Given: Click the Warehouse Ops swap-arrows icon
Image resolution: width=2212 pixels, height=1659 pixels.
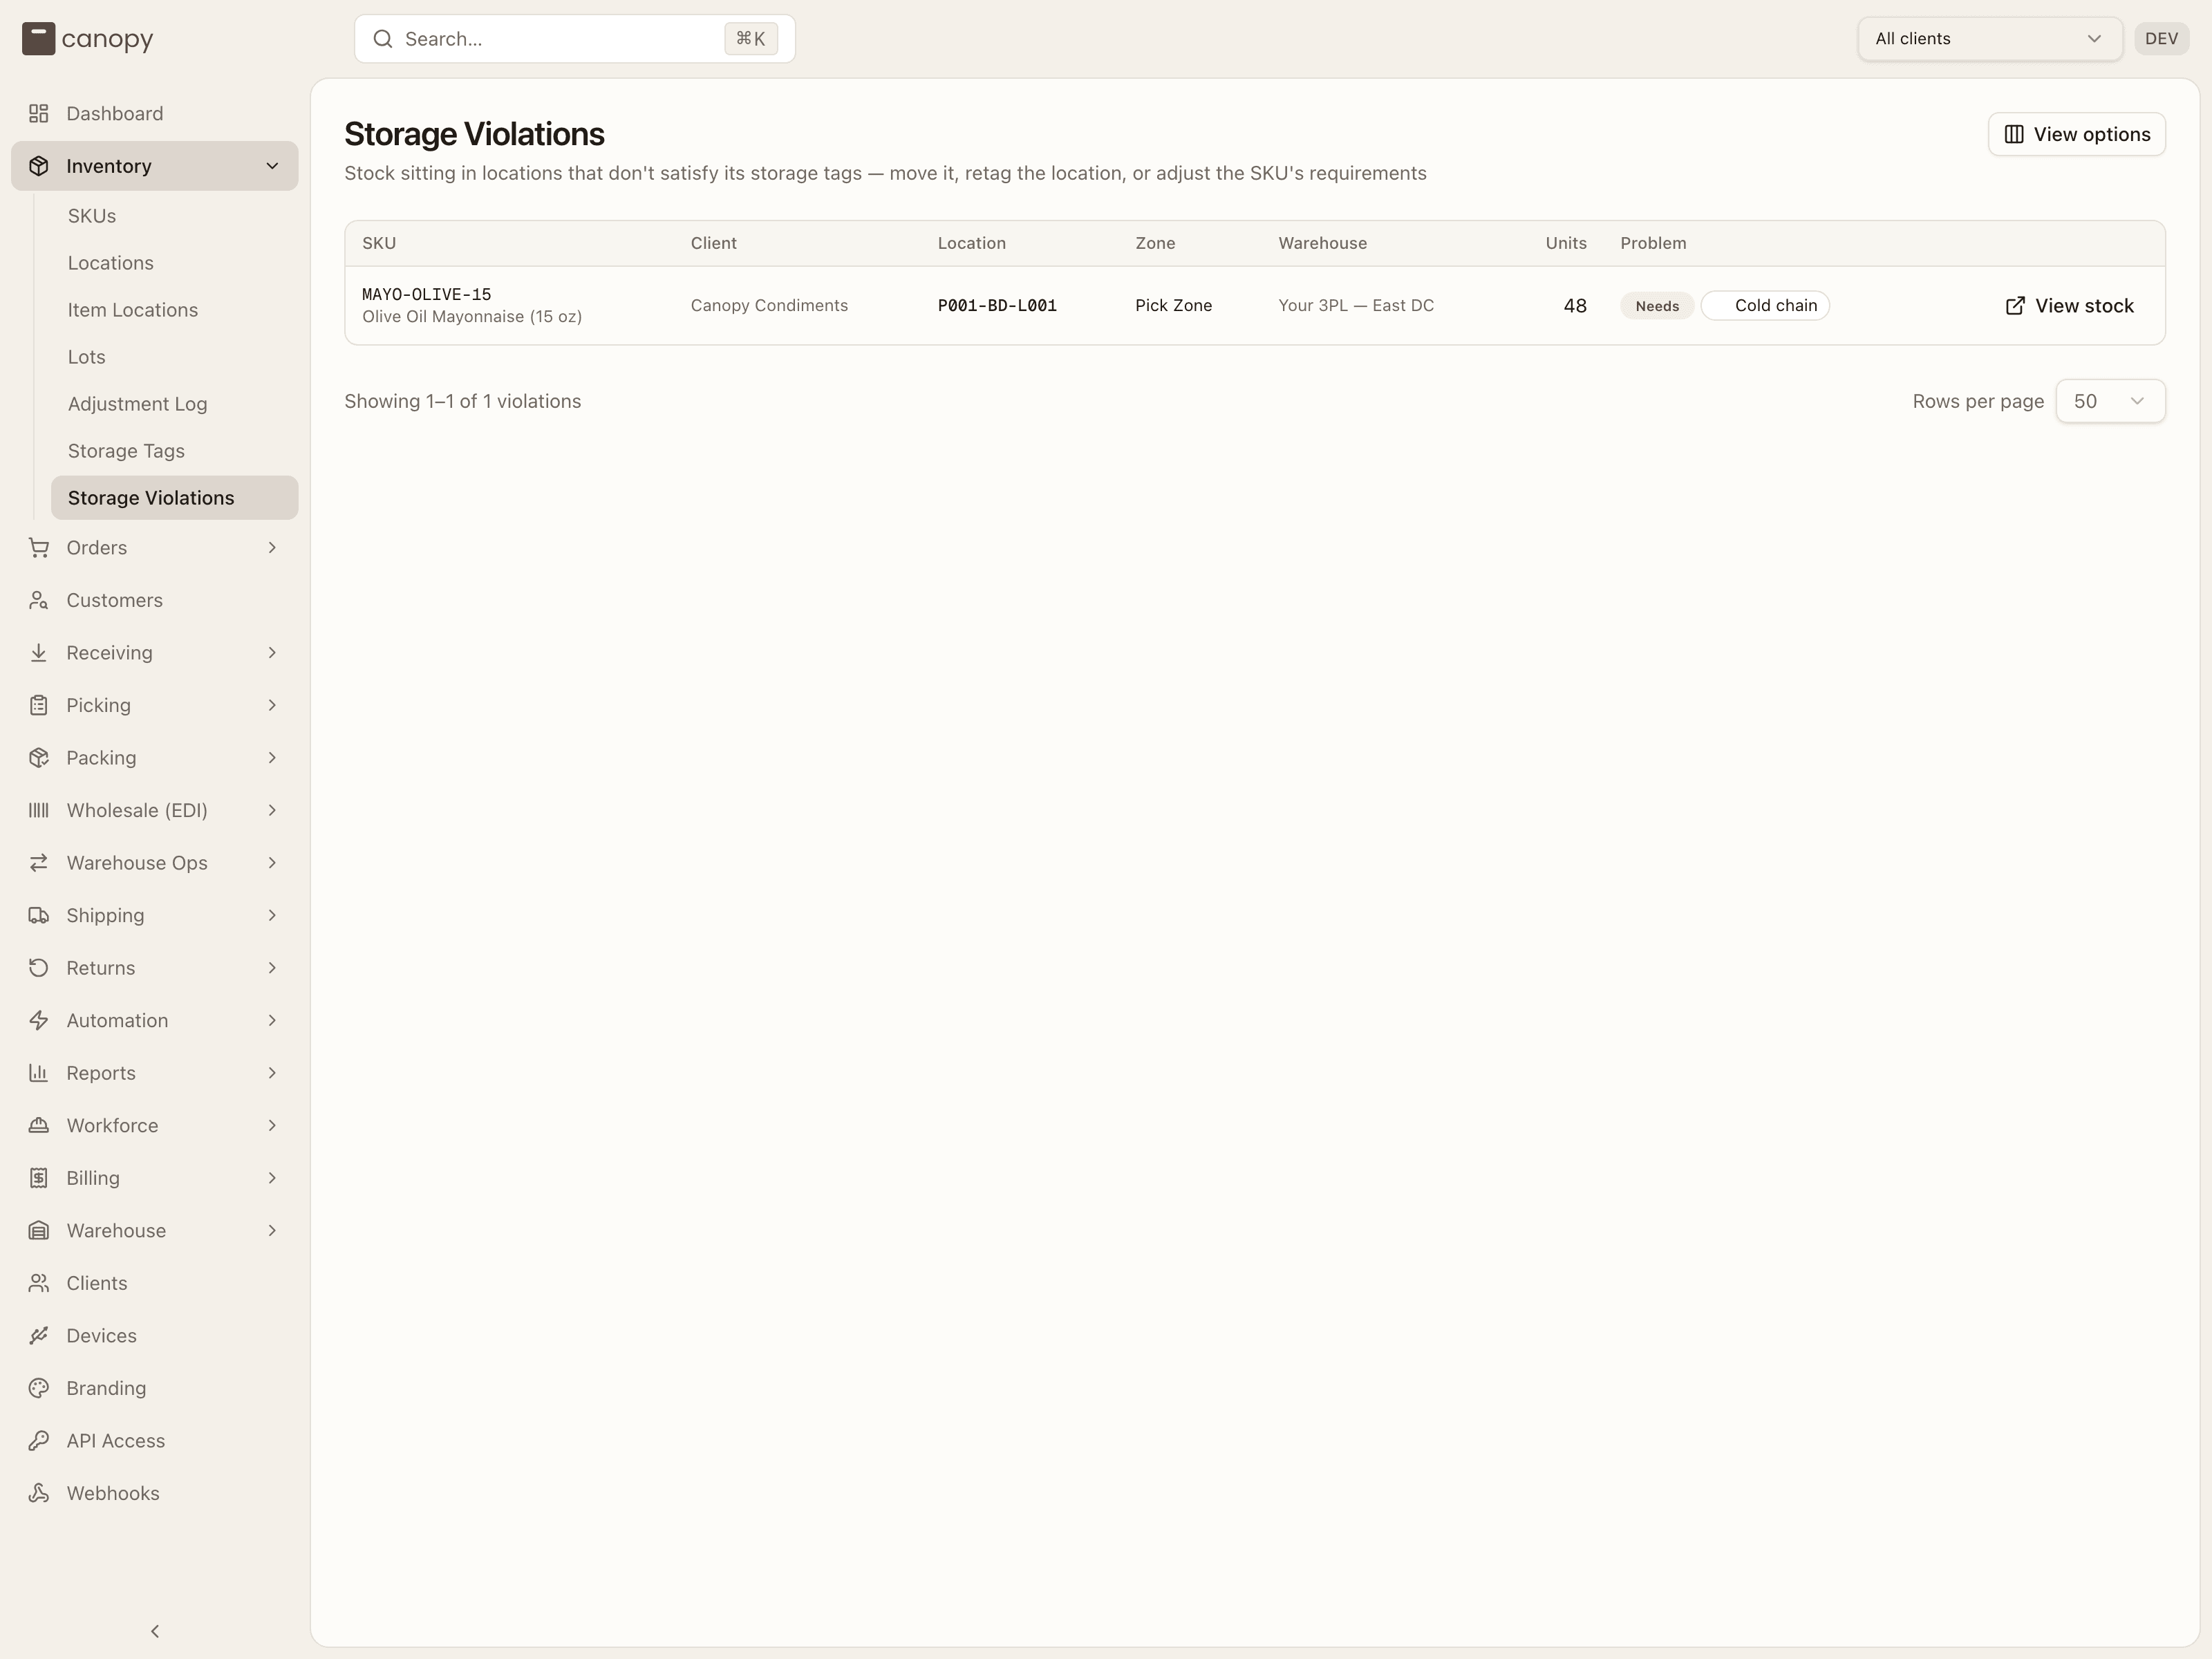Looking at the screenshot, I should point(38,863).
